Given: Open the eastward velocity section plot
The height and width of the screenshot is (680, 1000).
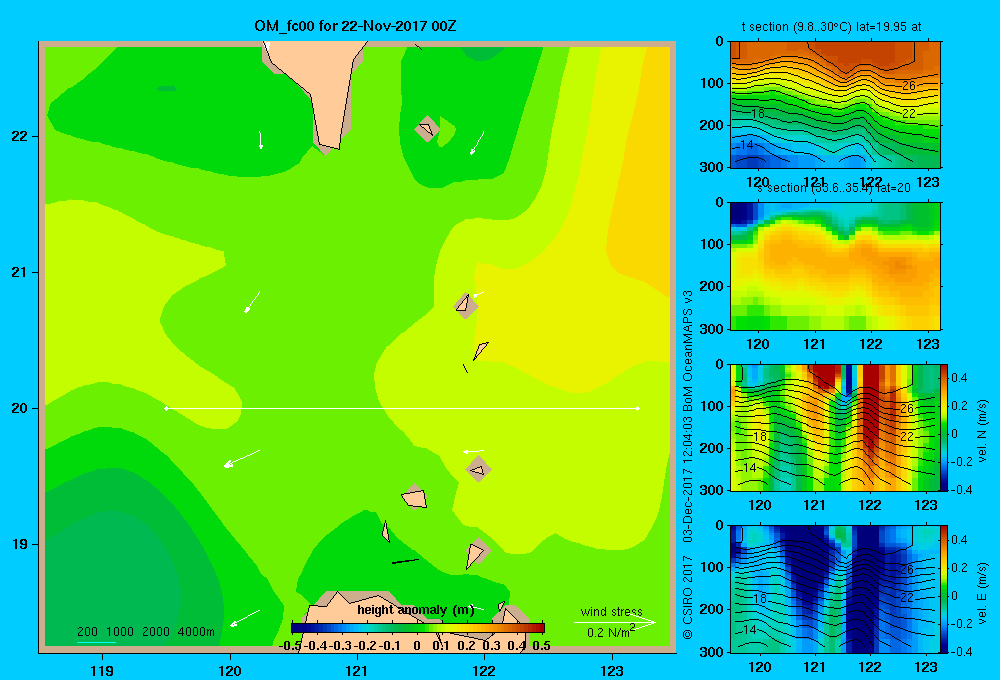Looking at the screenshot, I should click(x=835, y=589).
